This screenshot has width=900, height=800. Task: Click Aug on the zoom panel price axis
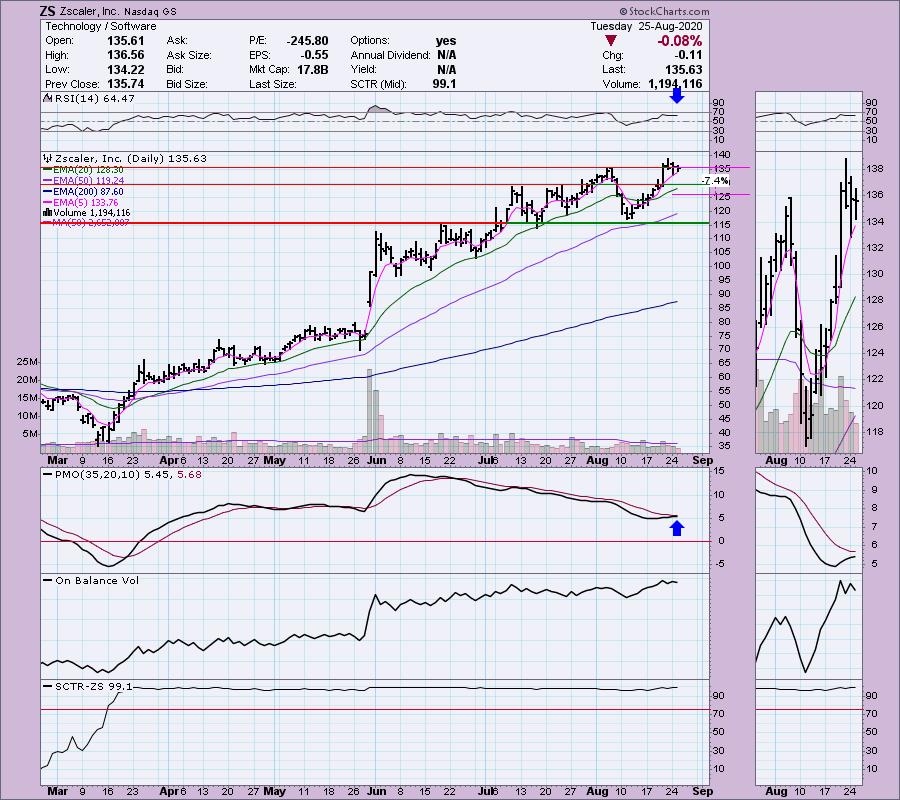click(x=776, y=460)
